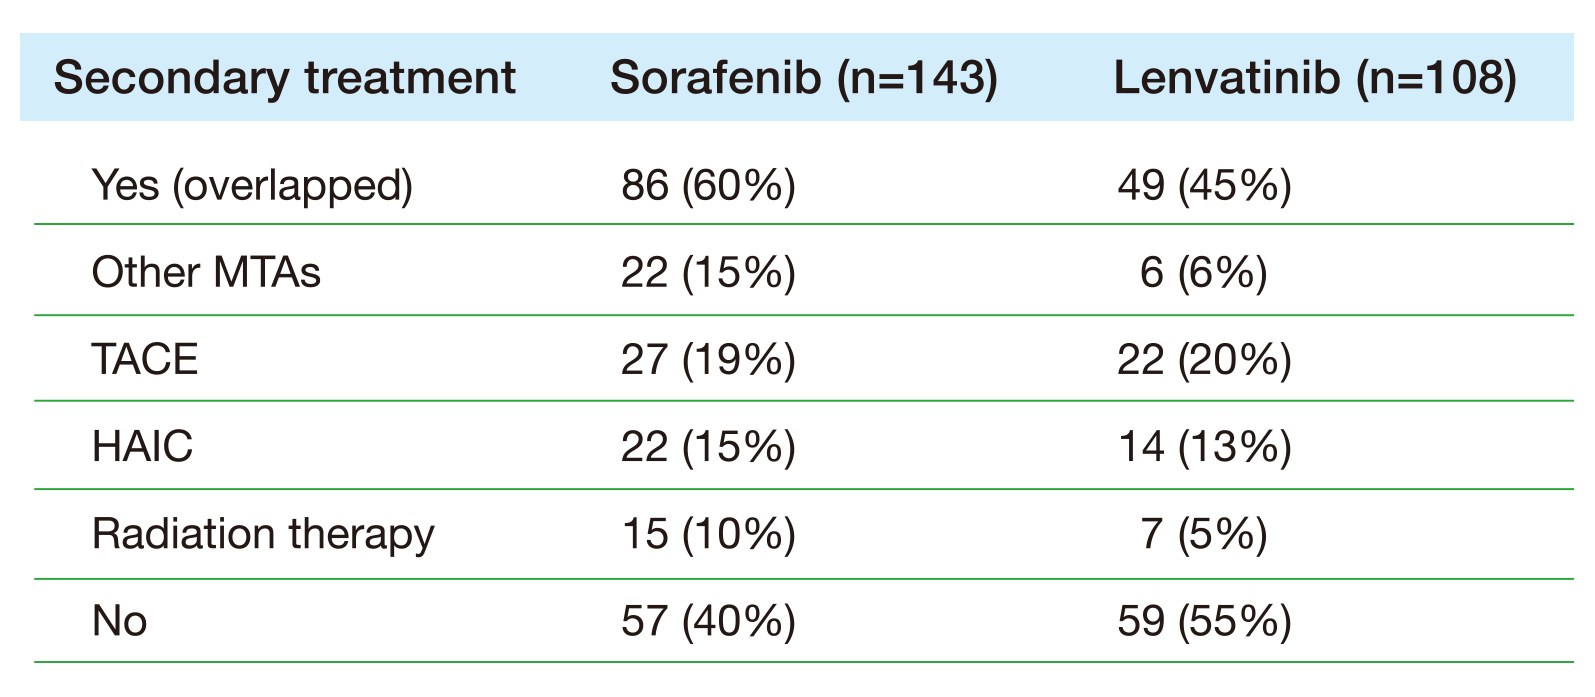Click the Lenvatinib HAIC value 14 (13%)

(1204, 446)
